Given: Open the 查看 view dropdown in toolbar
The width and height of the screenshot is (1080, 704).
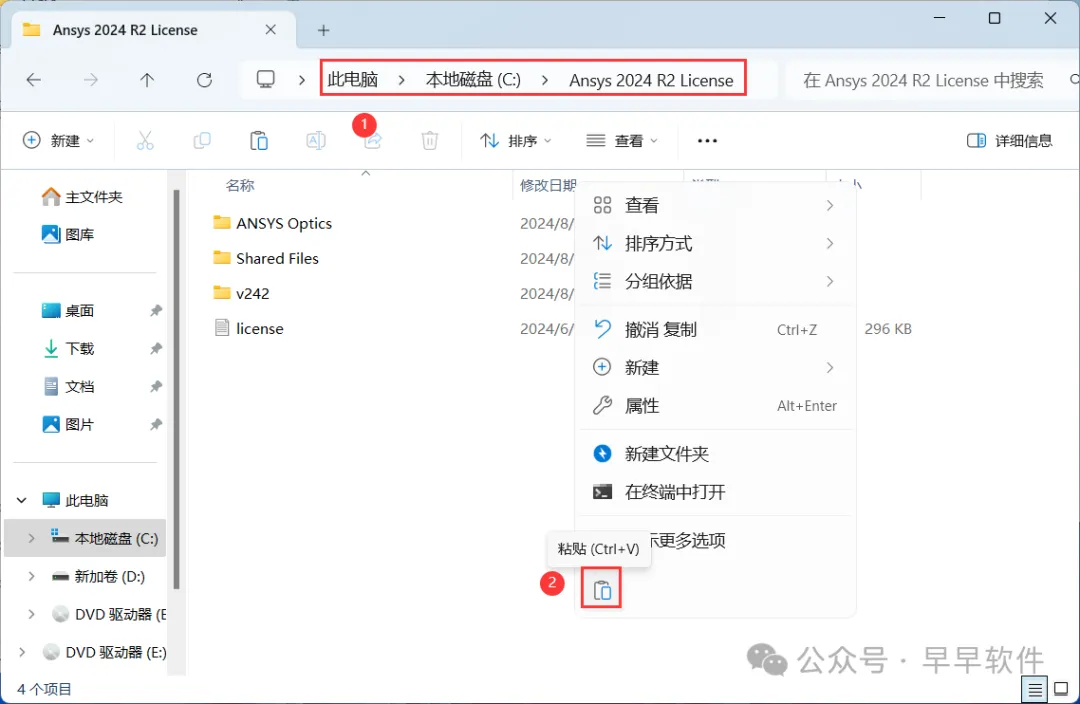Looking at the screenshot, I should (x=622, y=141).
